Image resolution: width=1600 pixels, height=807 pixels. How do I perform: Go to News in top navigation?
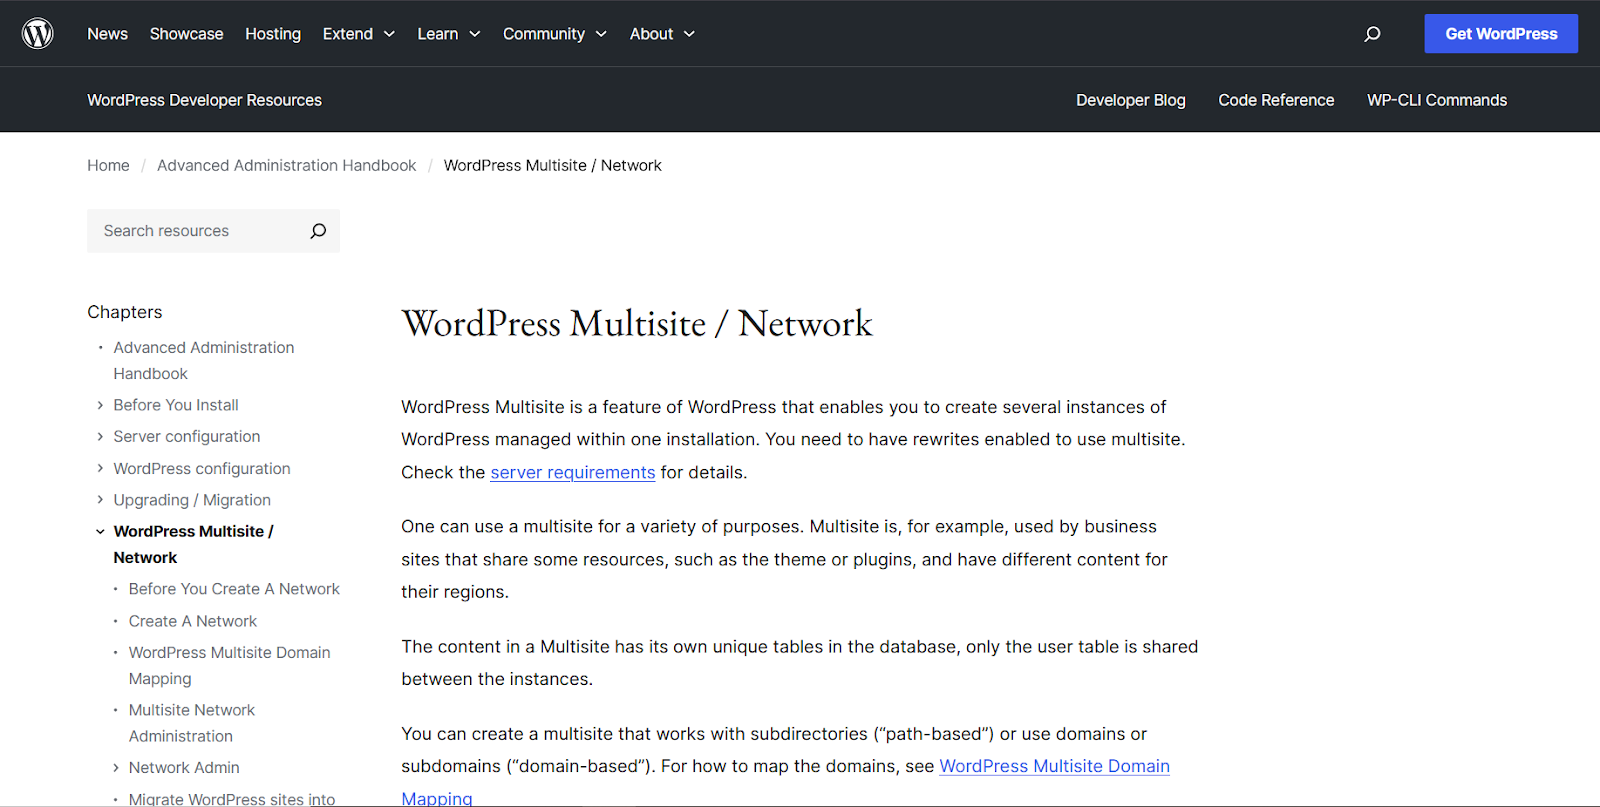point(107,34)
